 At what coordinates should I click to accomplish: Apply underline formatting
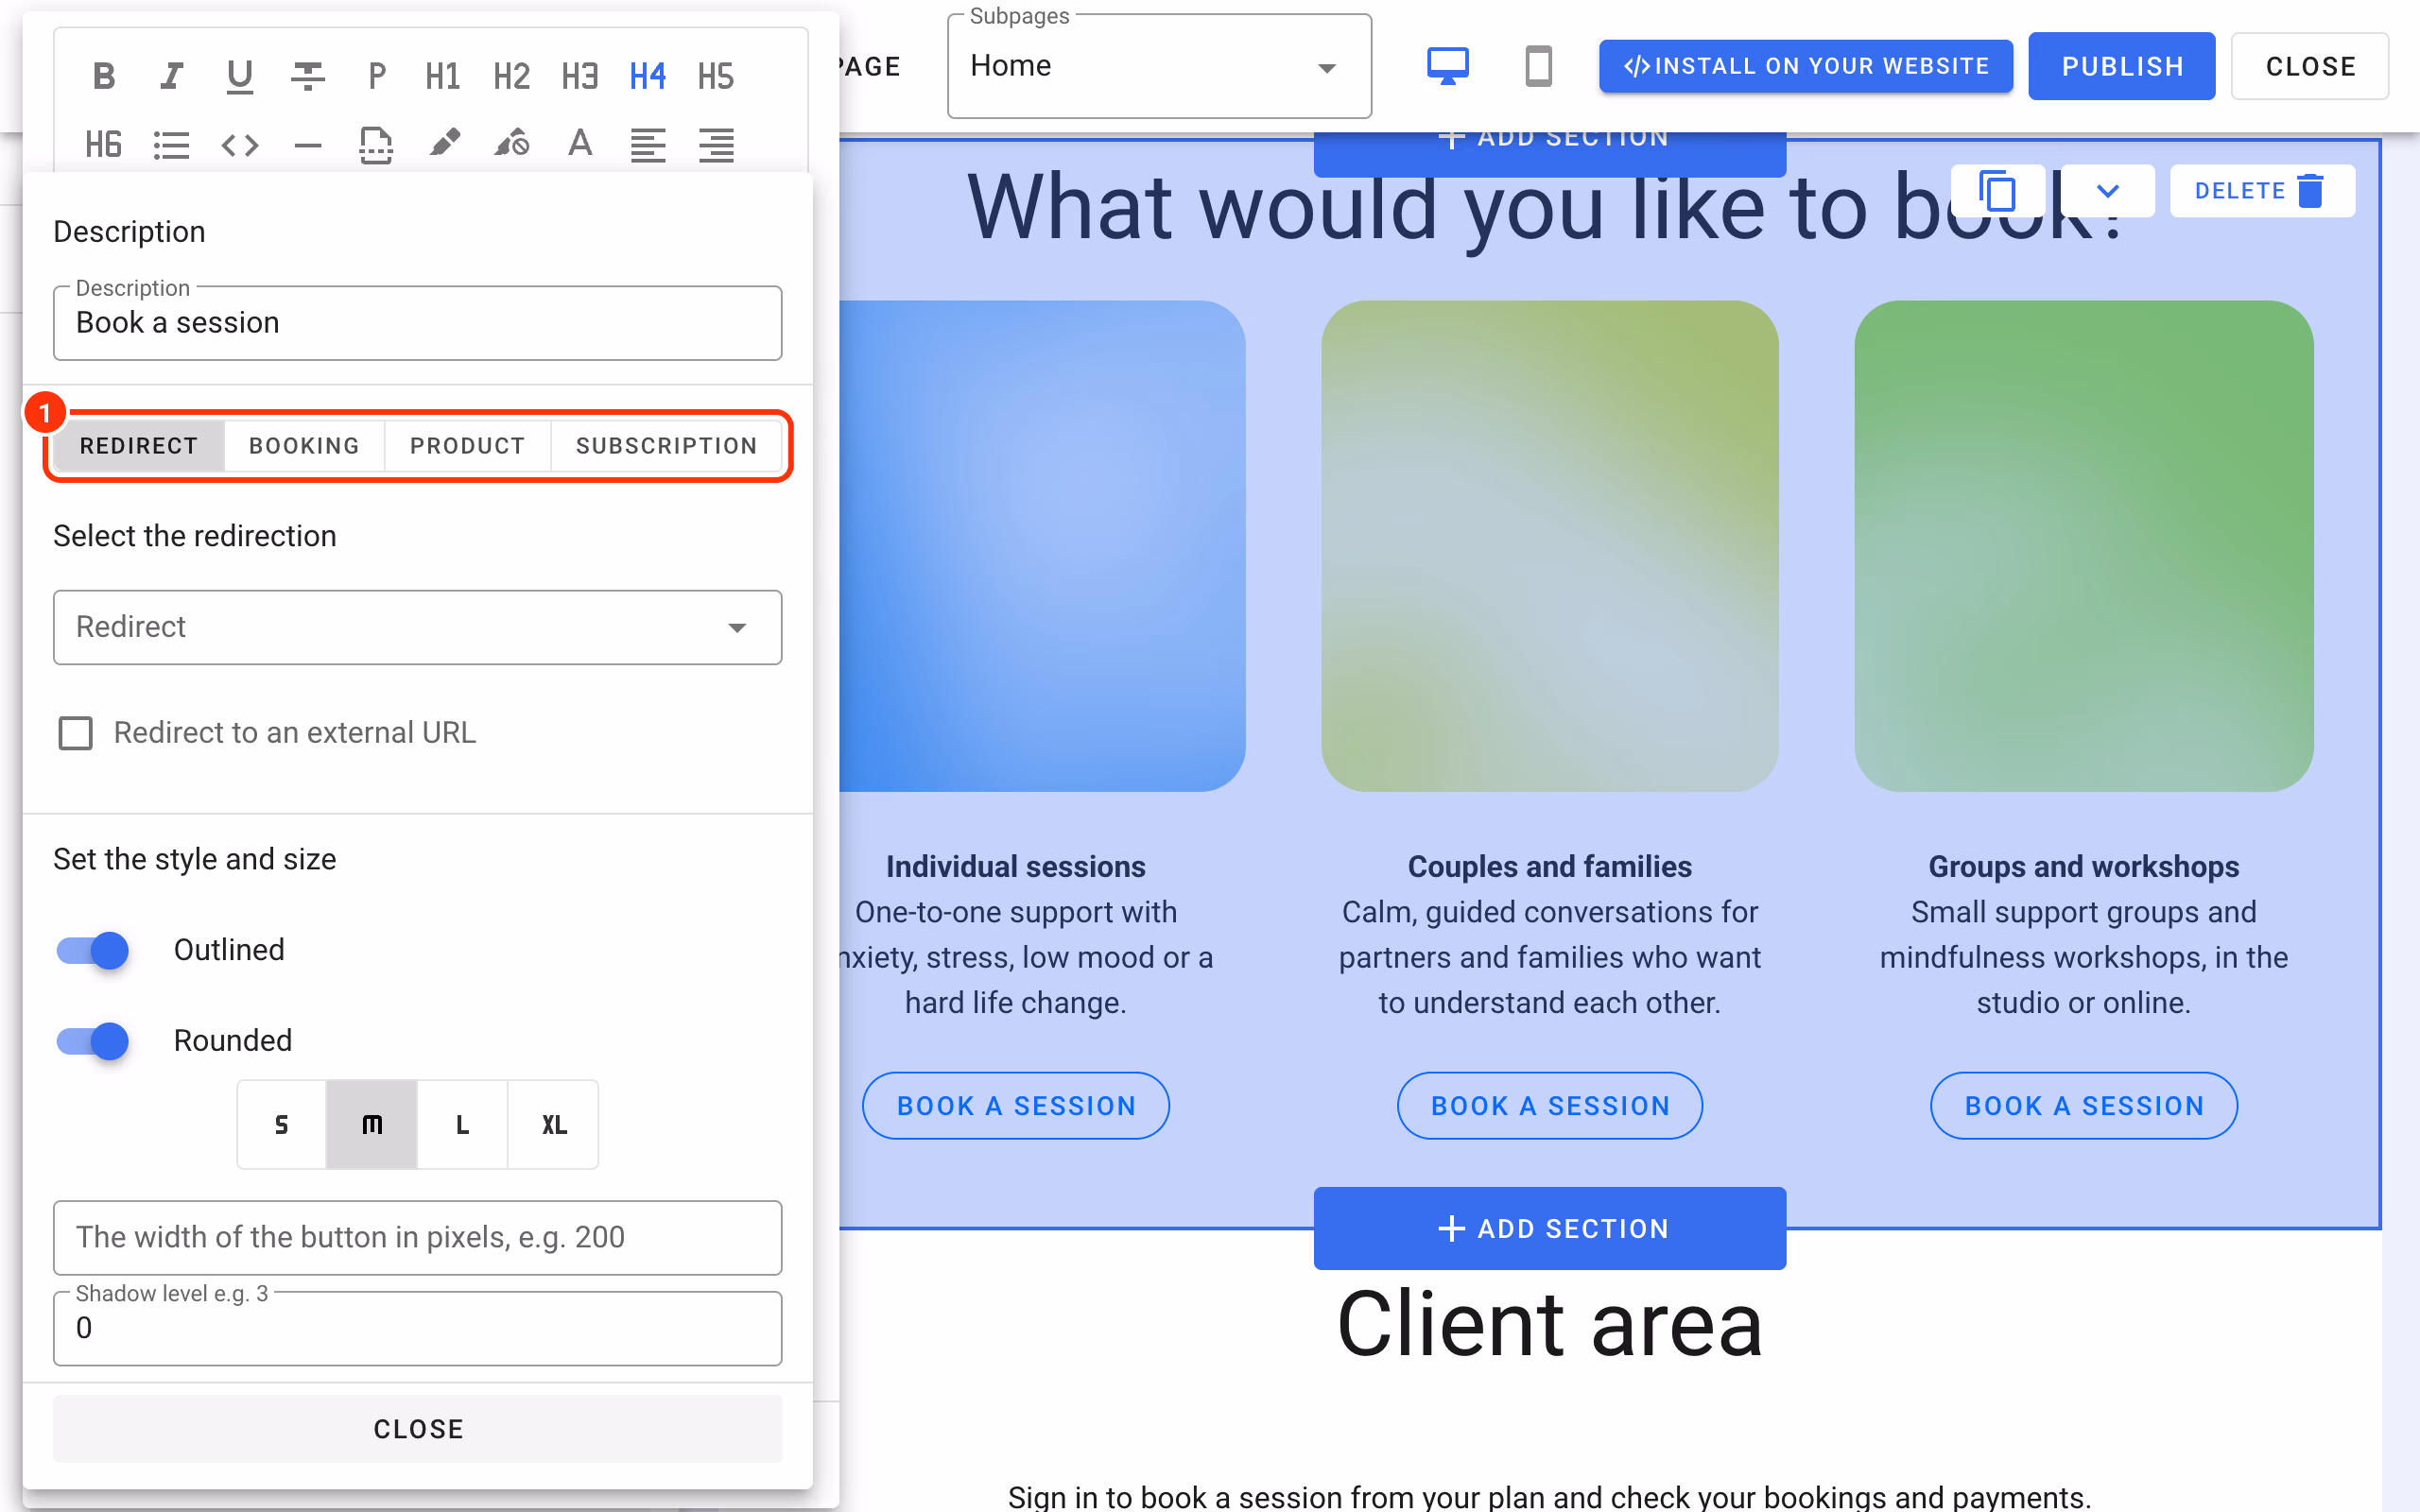(239, 76)
